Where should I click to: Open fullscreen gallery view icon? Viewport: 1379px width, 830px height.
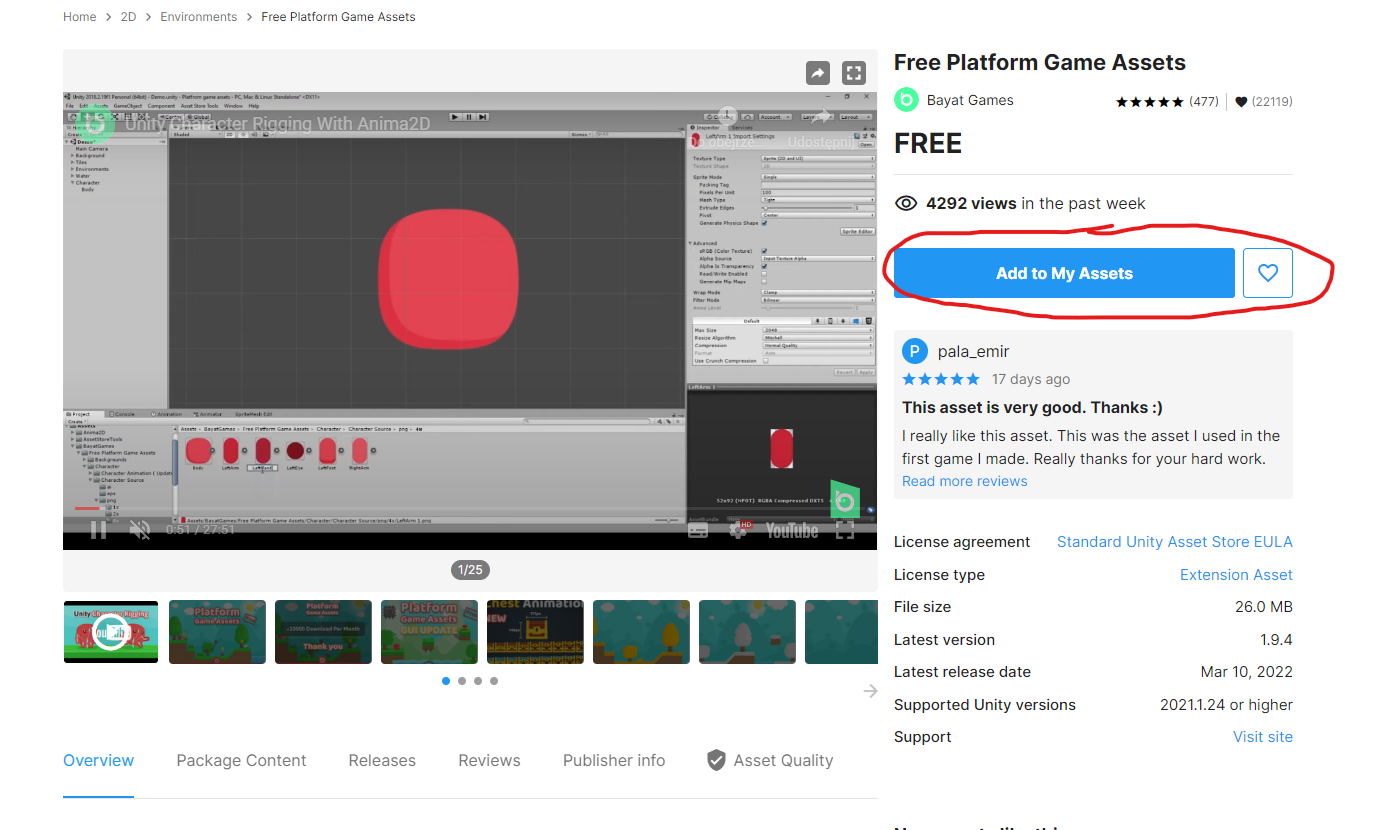(x=853, y=73)
